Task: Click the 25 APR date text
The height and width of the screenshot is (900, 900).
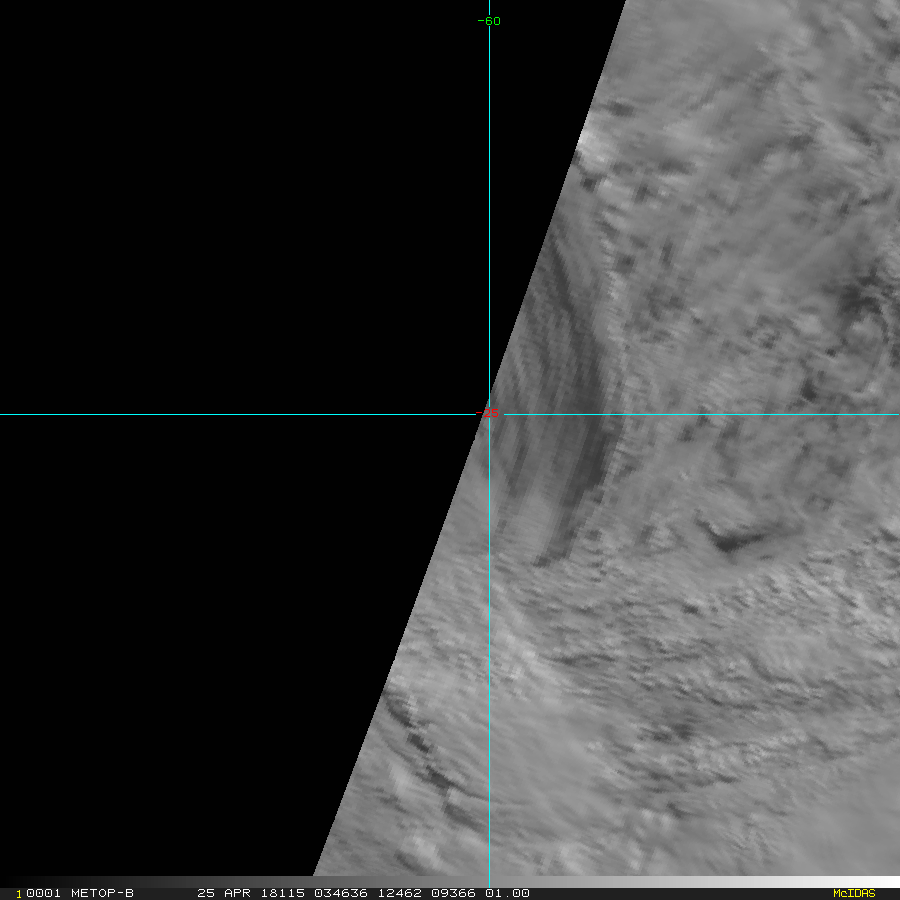Action: pos(224,893)
